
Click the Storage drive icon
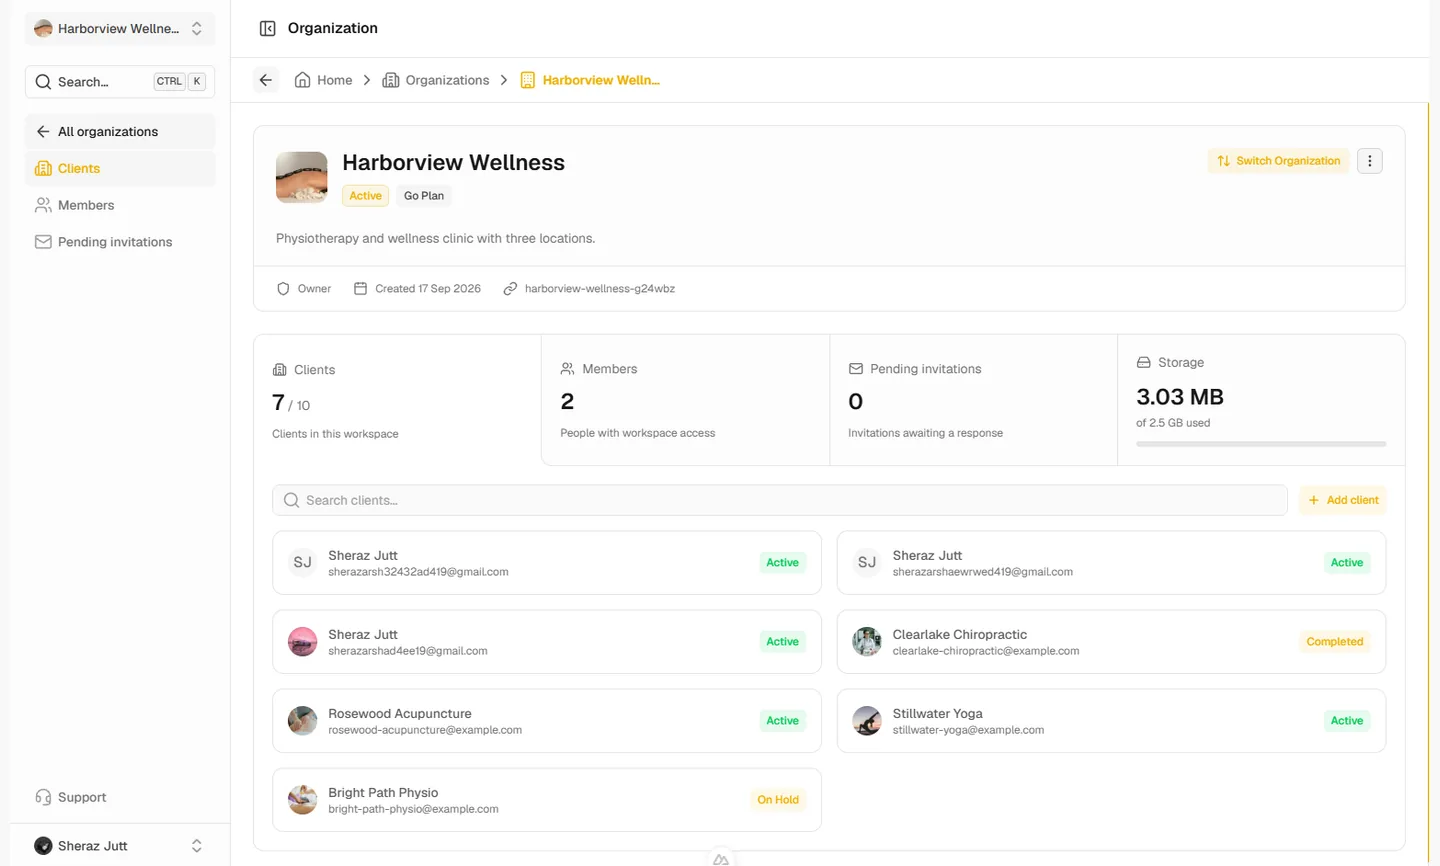tap(1144, 362)
